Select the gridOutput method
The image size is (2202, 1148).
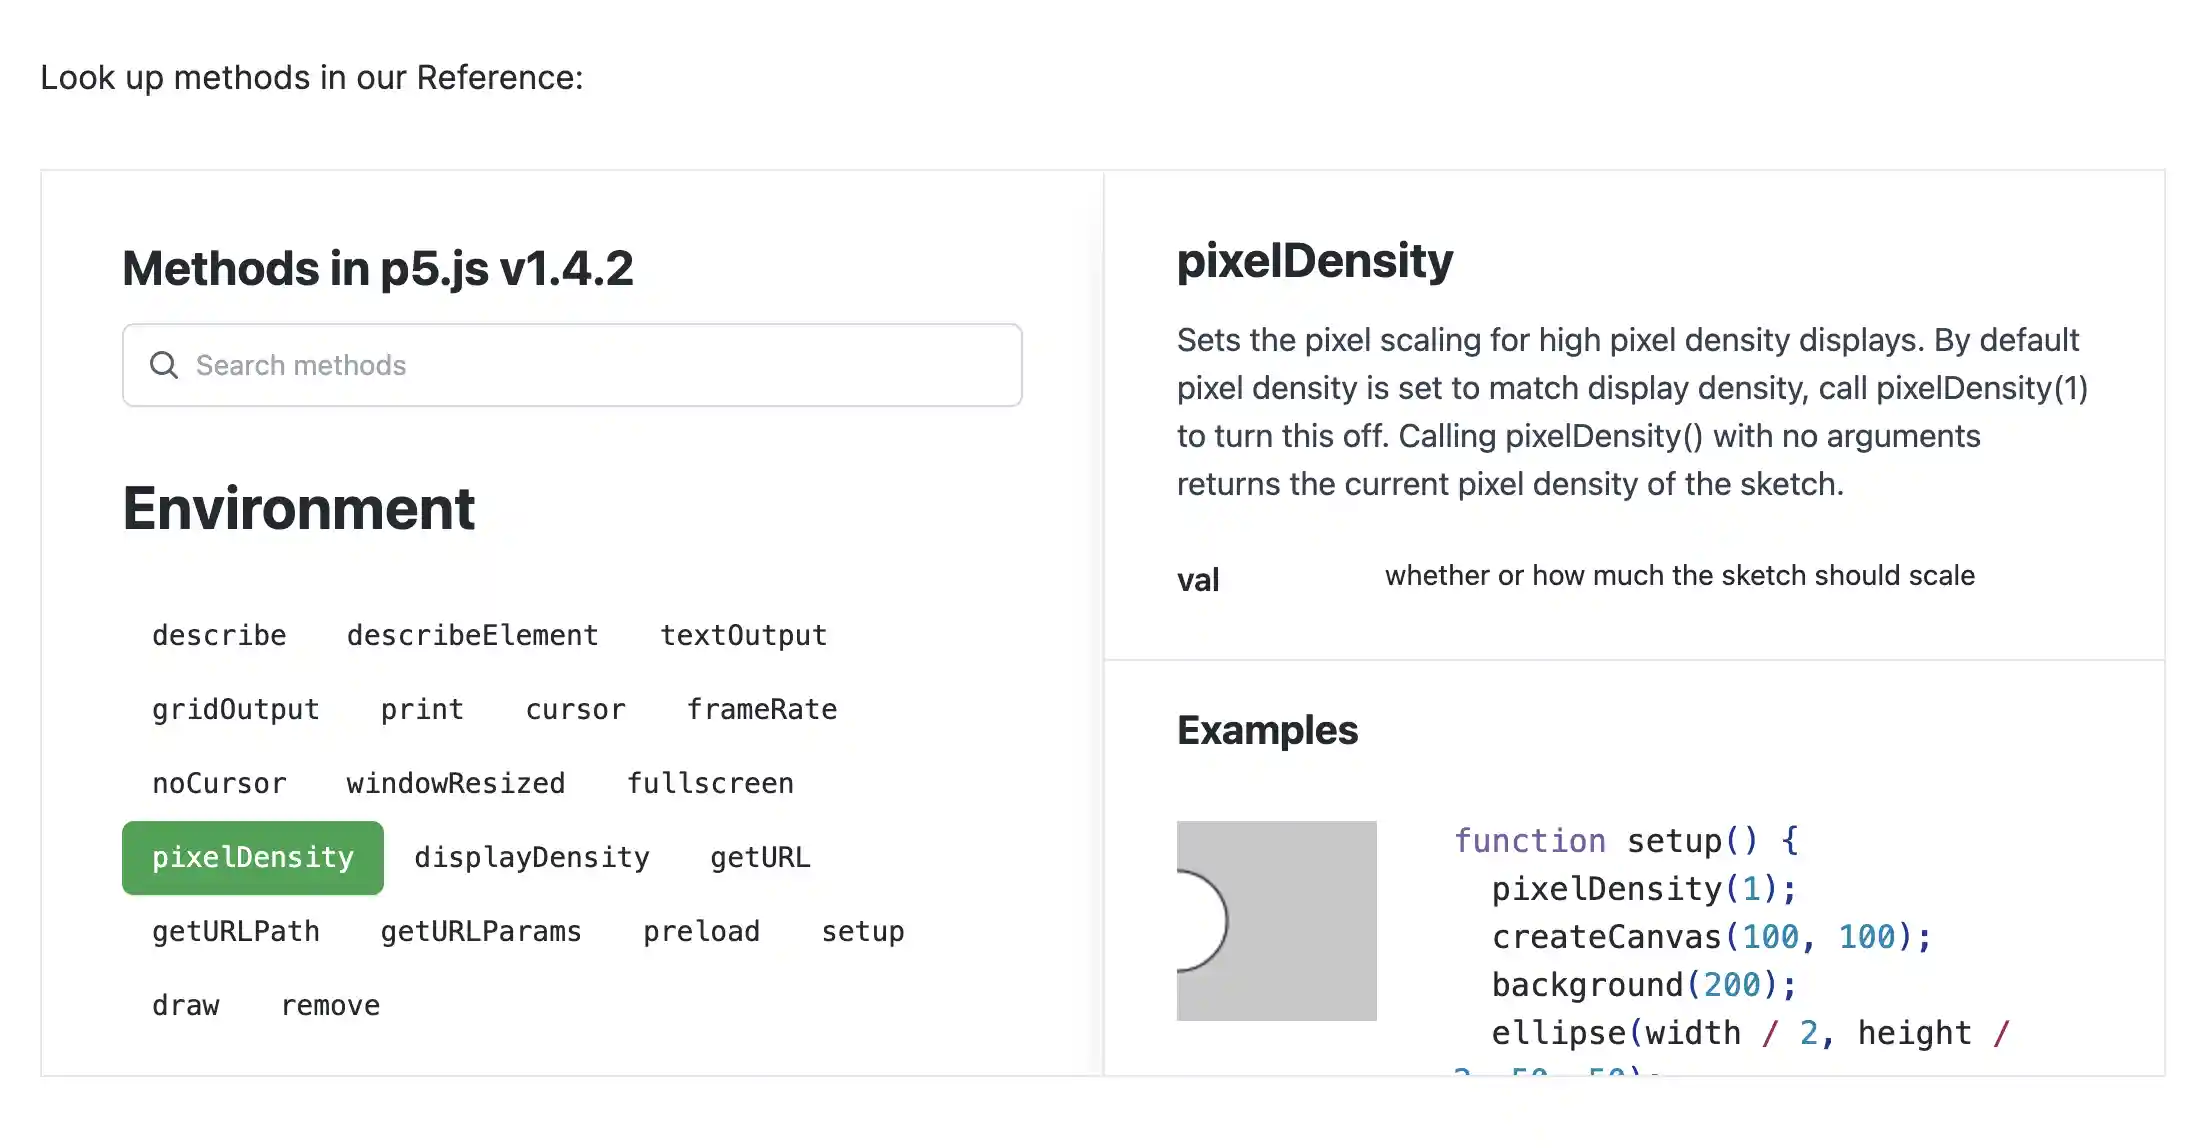[235, 709]
